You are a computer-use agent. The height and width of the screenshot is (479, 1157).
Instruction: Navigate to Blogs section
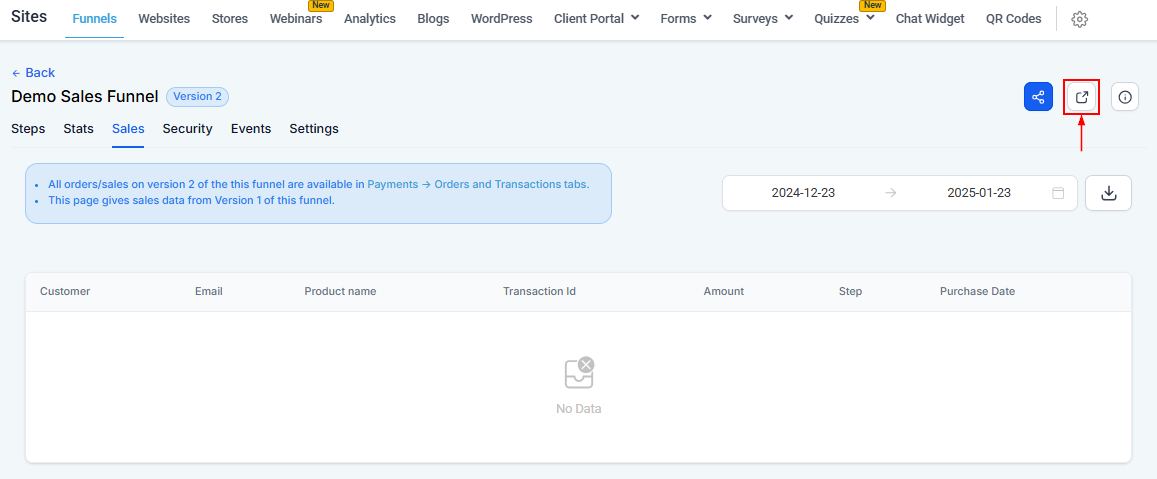click(x=433, y=19)
